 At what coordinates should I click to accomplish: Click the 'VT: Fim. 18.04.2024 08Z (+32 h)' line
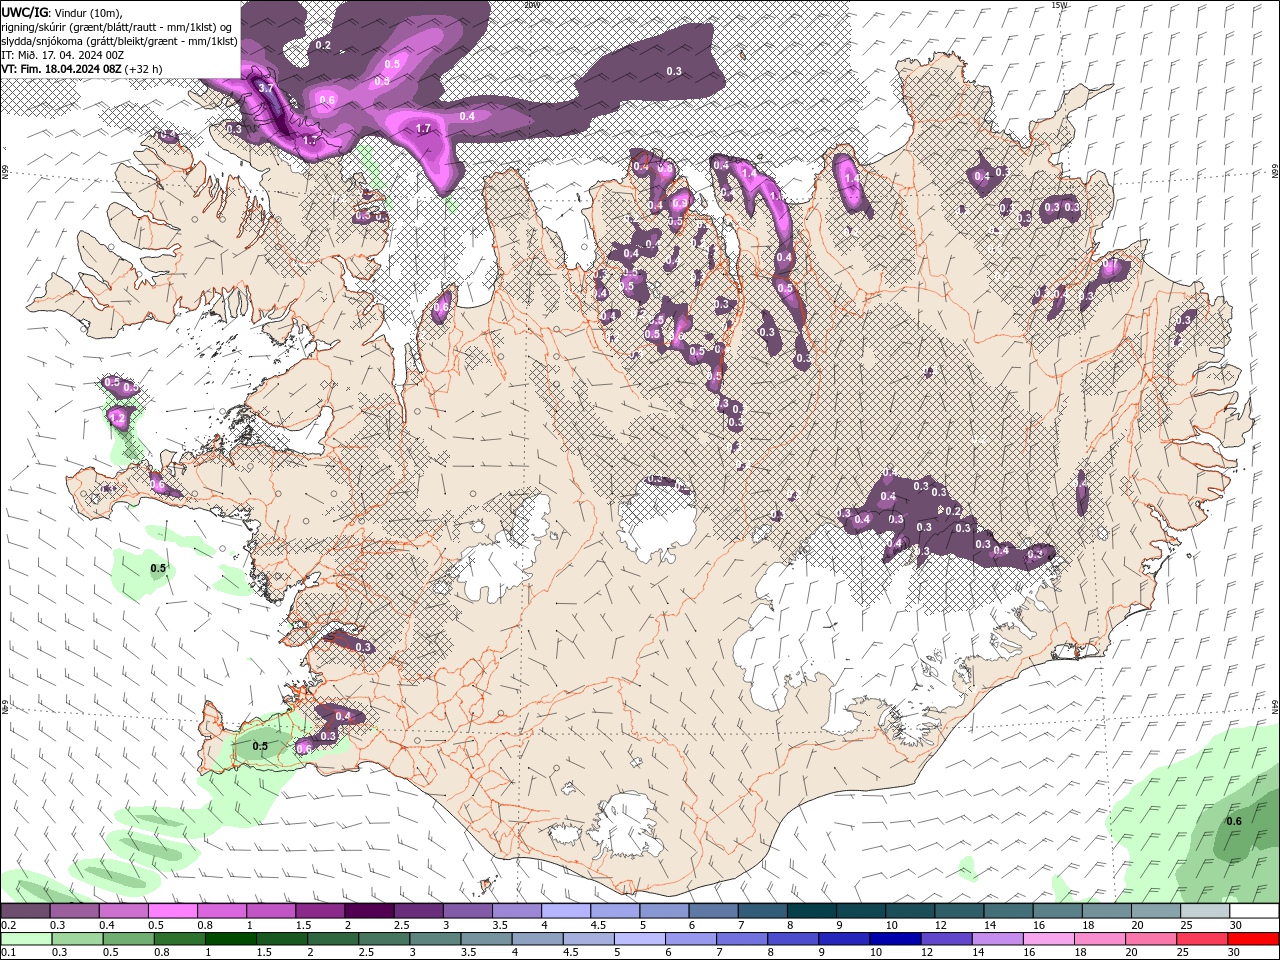pyautogui.click(x=82, y=69)
